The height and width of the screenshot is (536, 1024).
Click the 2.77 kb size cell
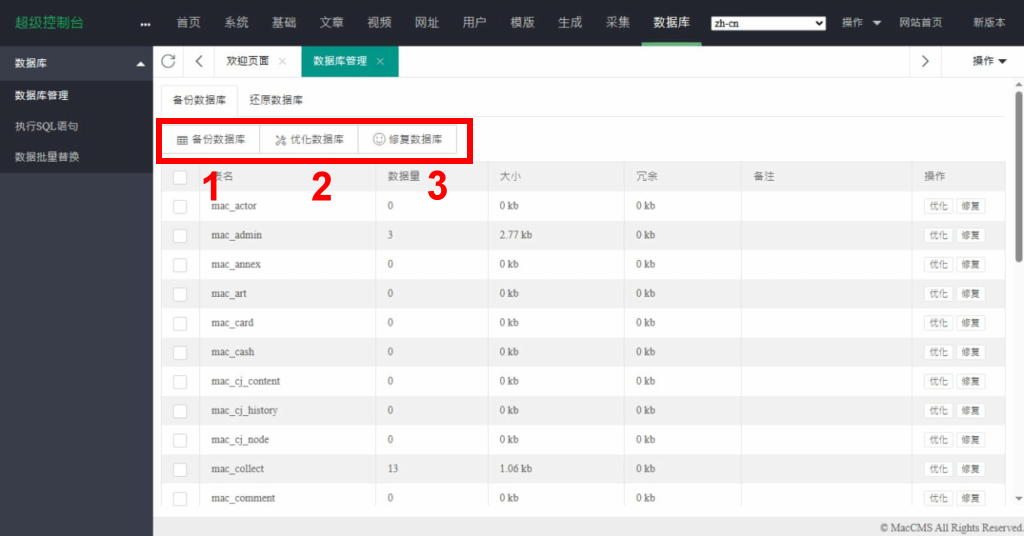point(516,235)
